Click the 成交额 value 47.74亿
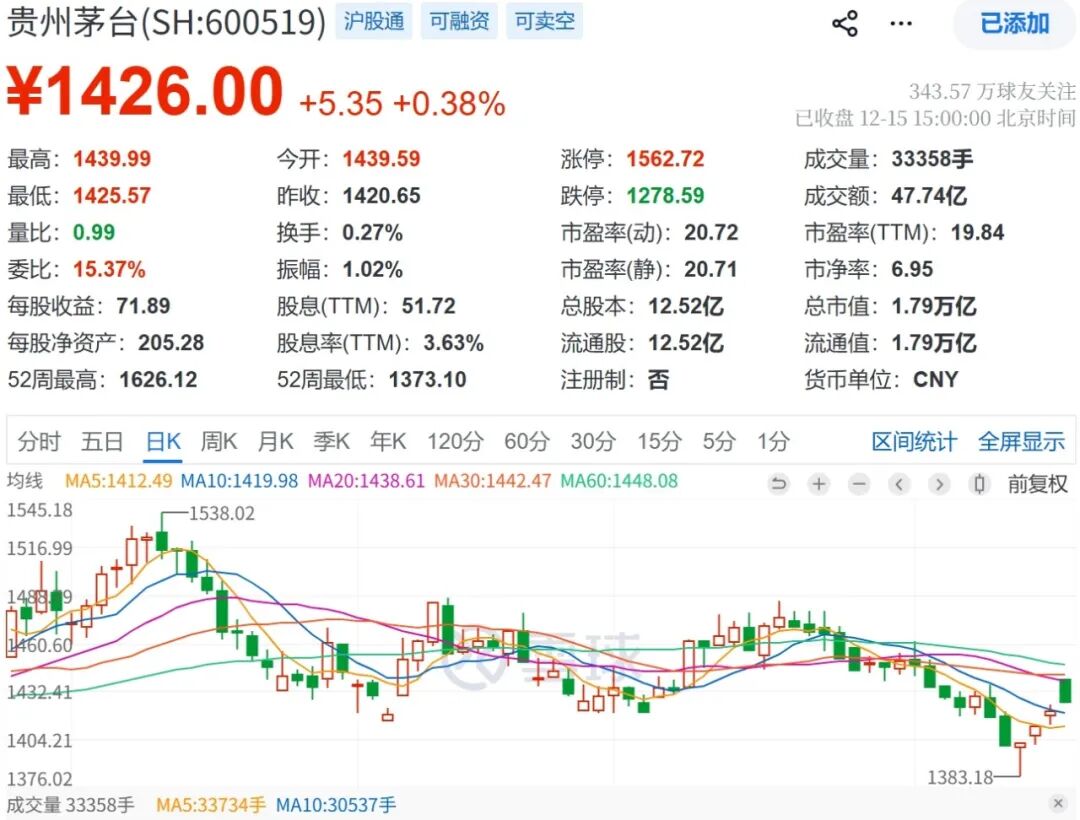 (x=929, y=196)
